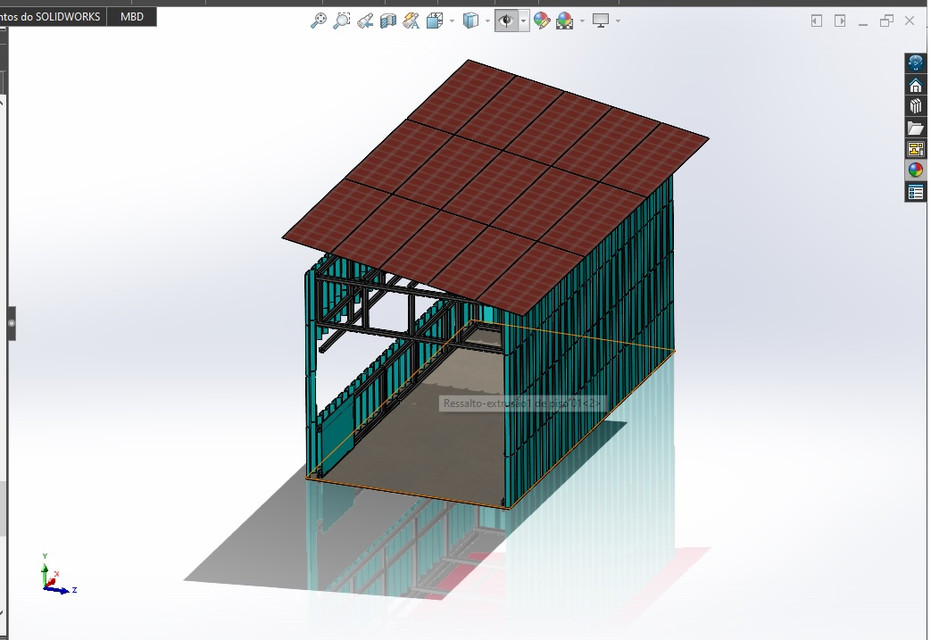Toggle the Hide/Show Items eye icon

506,19
